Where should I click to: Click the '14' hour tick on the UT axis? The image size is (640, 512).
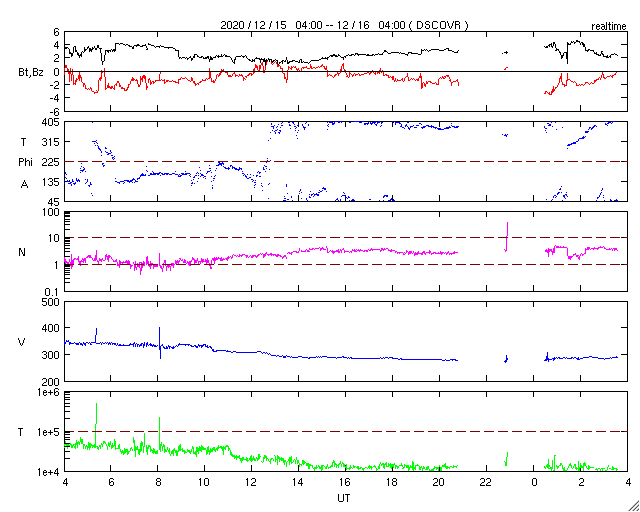[298, 483]
